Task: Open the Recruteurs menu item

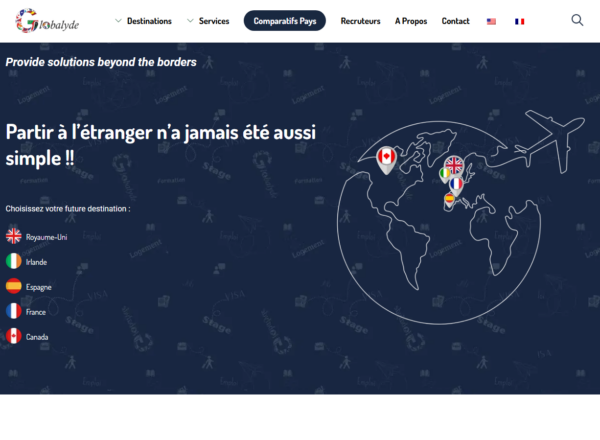Action: 360,21
